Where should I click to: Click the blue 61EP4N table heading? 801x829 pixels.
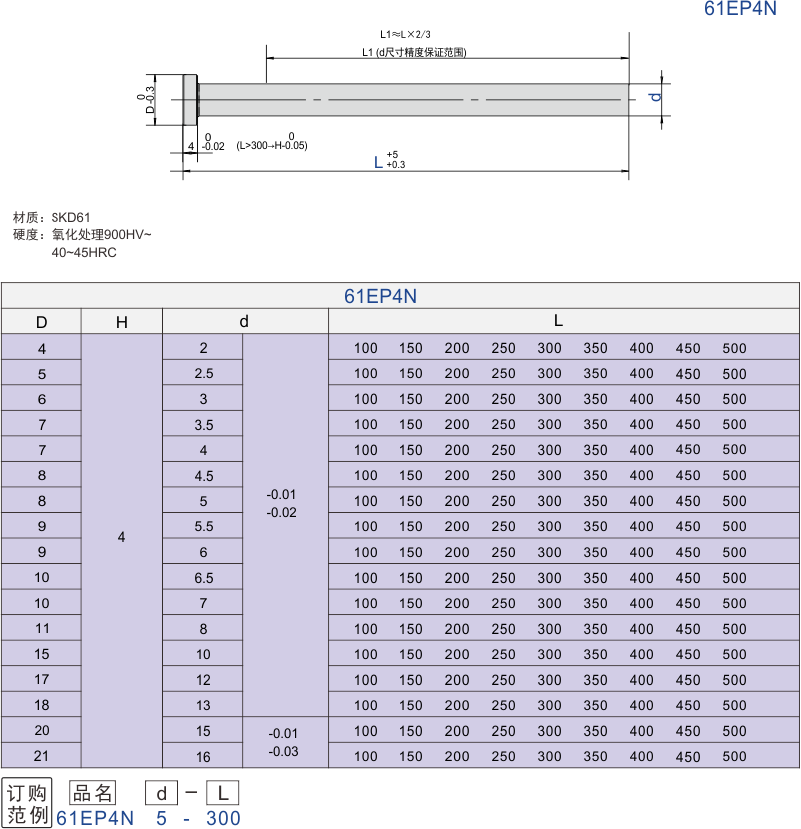click(x=380, y=296)
